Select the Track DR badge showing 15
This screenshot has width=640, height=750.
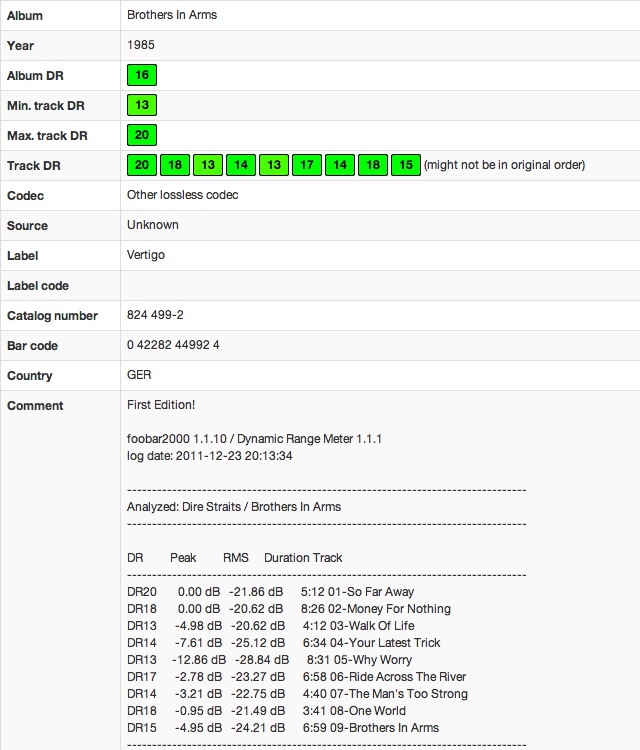[406, 165]
